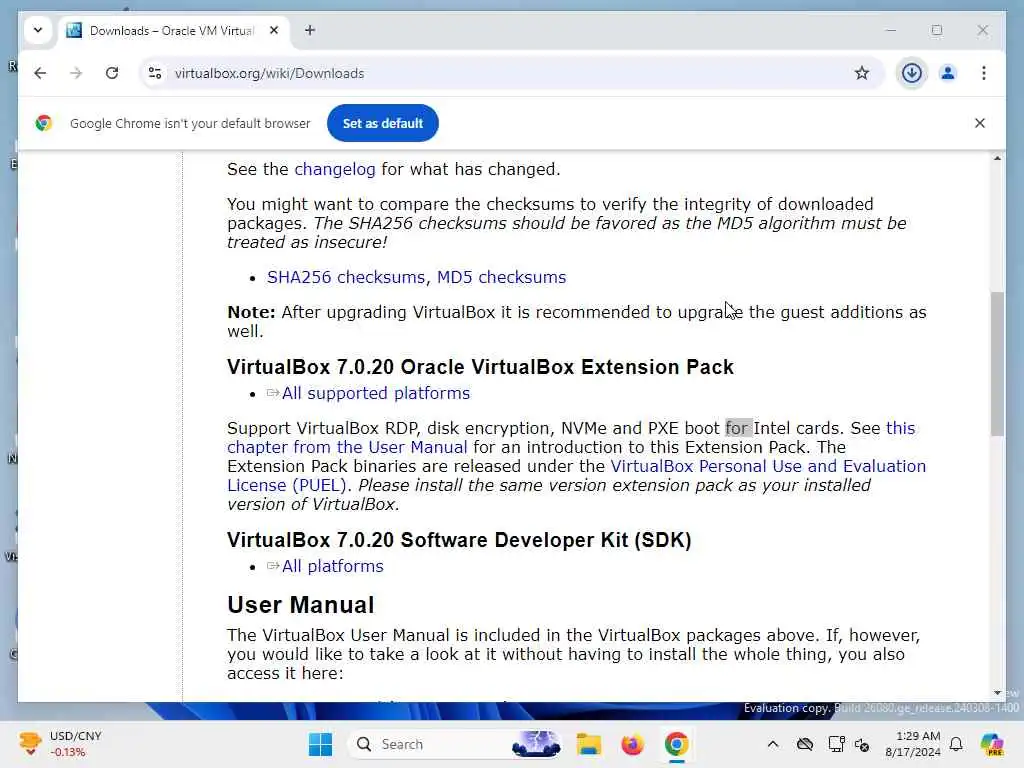Open the clock showing 1:29 AM
The image size is (1024, 768).
point(913,744)
